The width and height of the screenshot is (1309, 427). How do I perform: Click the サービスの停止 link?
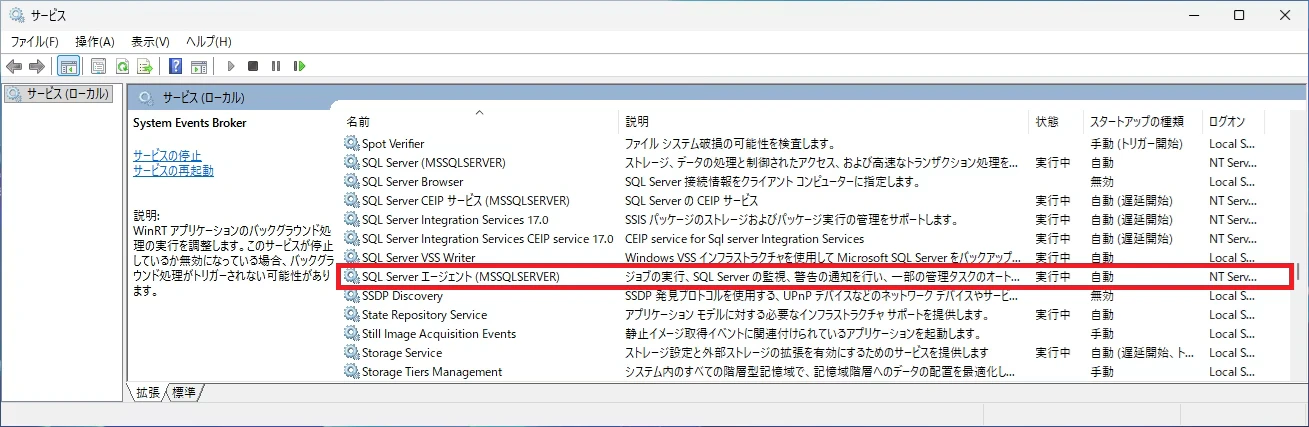coord(167,156)
